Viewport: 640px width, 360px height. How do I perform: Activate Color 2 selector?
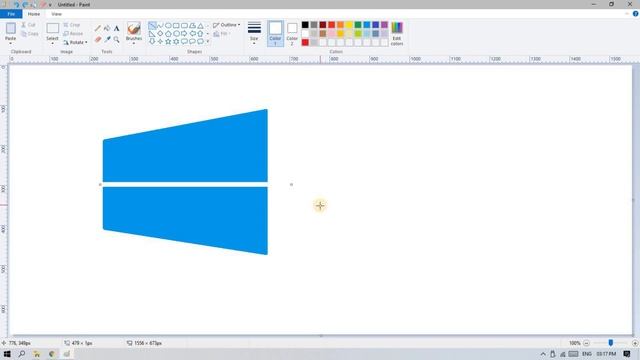[292, 33]
